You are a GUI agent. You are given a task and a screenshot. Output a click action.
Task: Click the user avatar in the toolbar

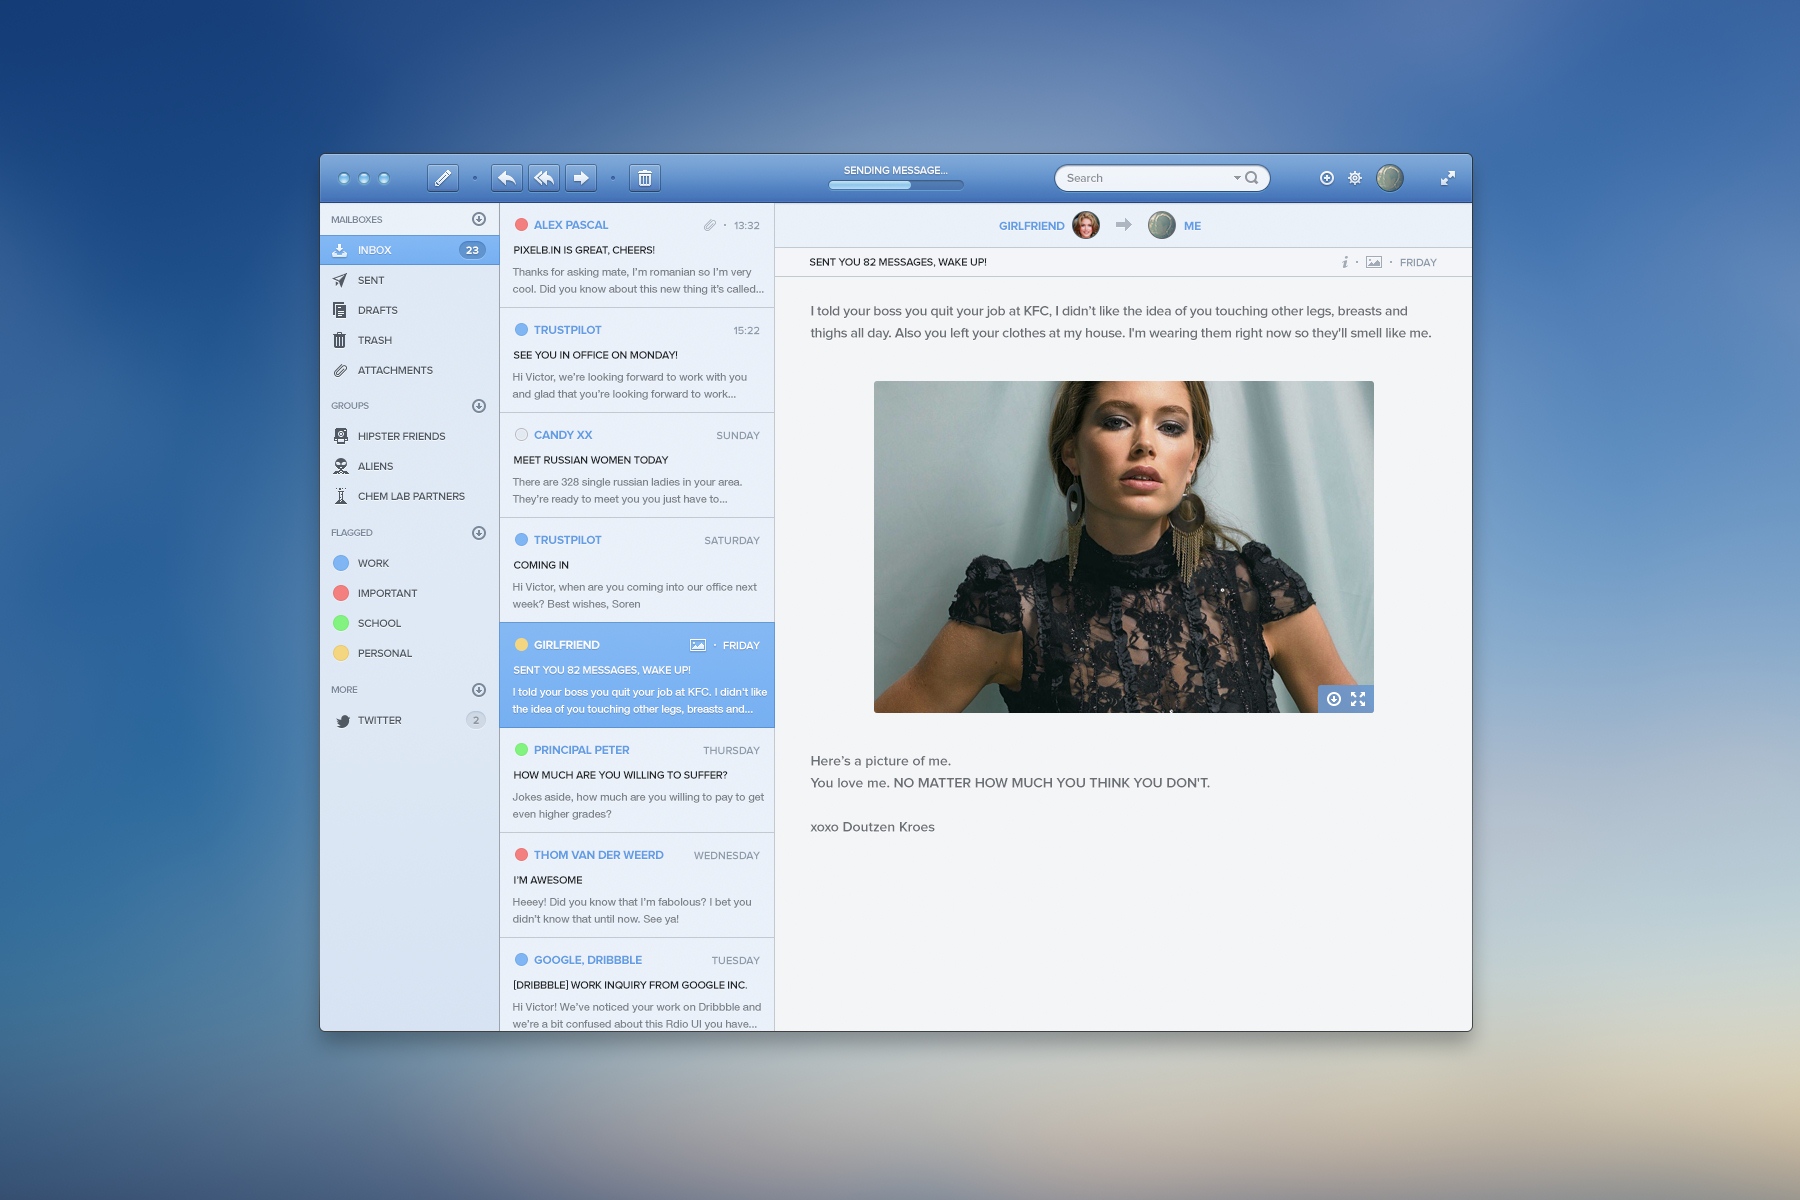(1390, 178)
